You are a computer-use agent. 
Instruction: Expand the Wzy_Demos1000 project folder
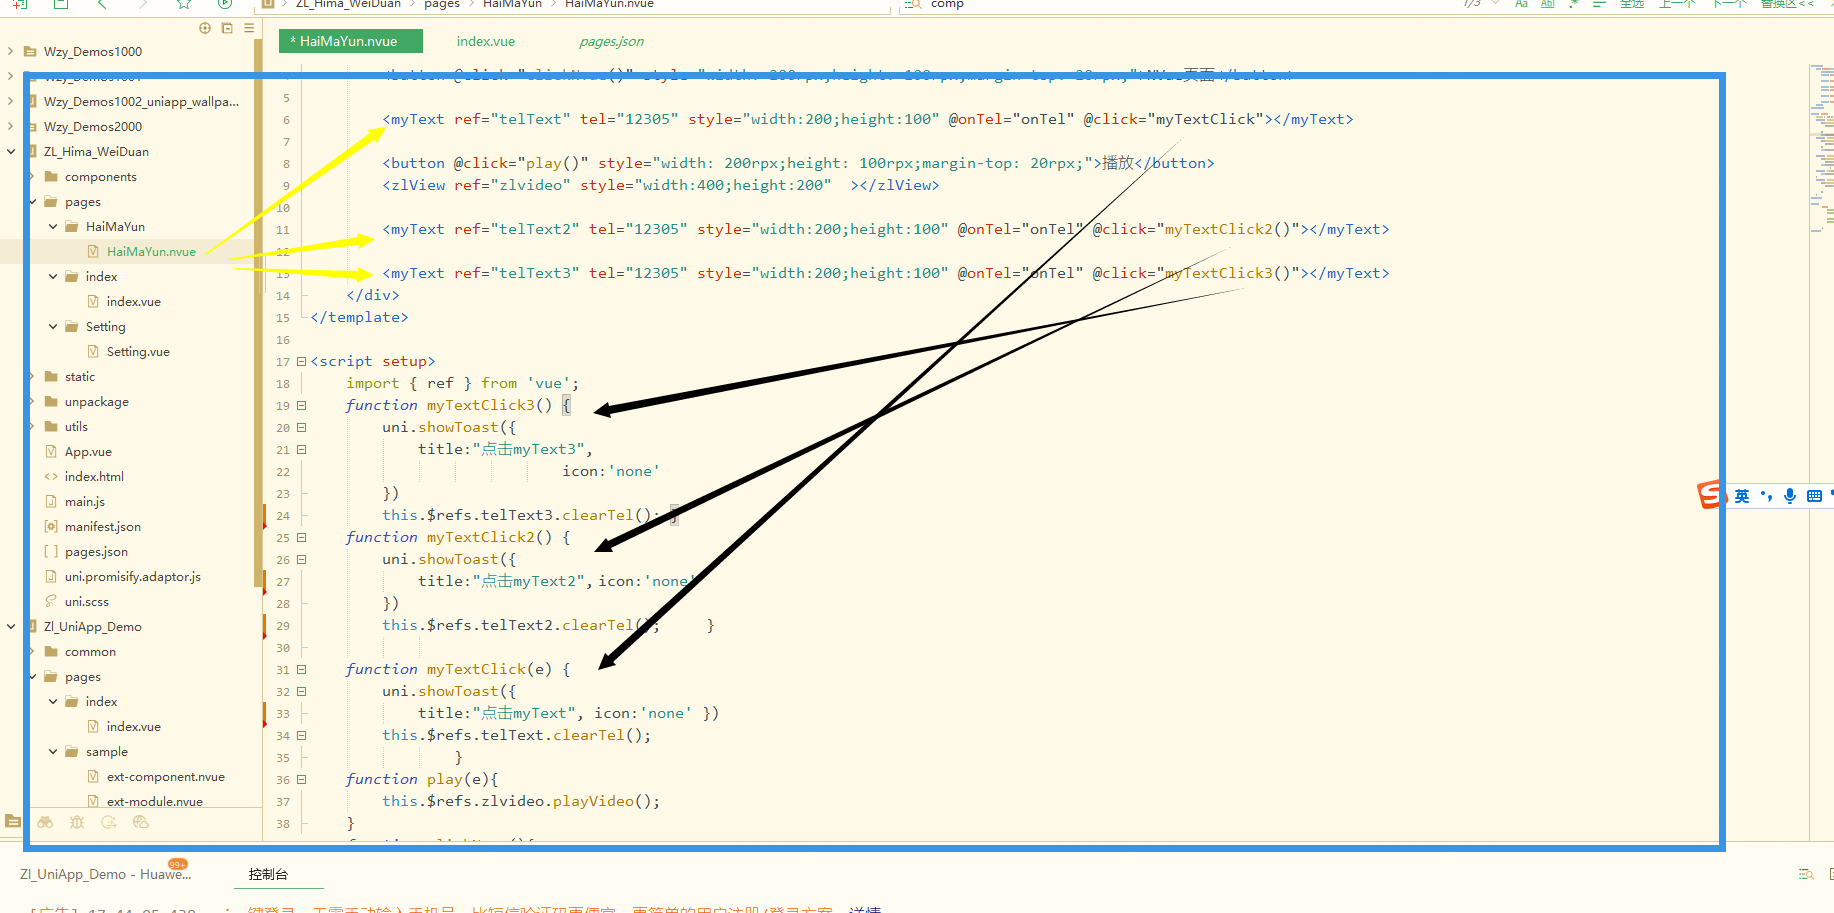10,51
